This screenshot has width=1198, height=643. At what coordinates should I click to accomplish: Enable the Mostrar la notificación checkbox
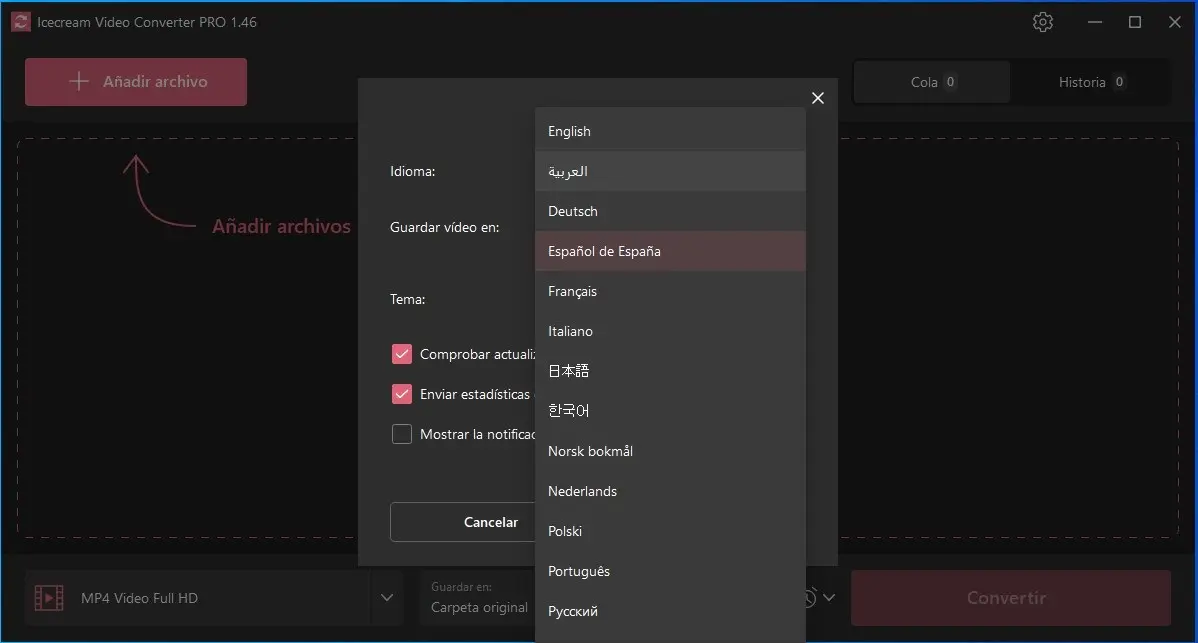[402, 434]
